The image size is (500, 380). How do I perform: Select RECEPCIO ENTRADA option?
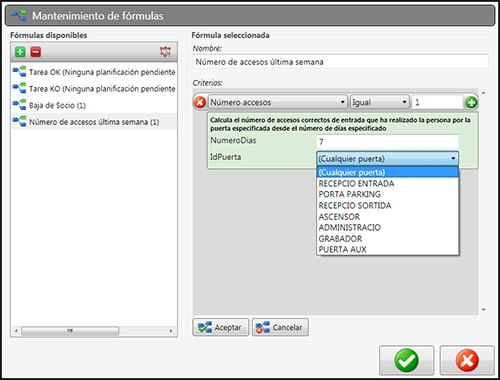[388, 183]
